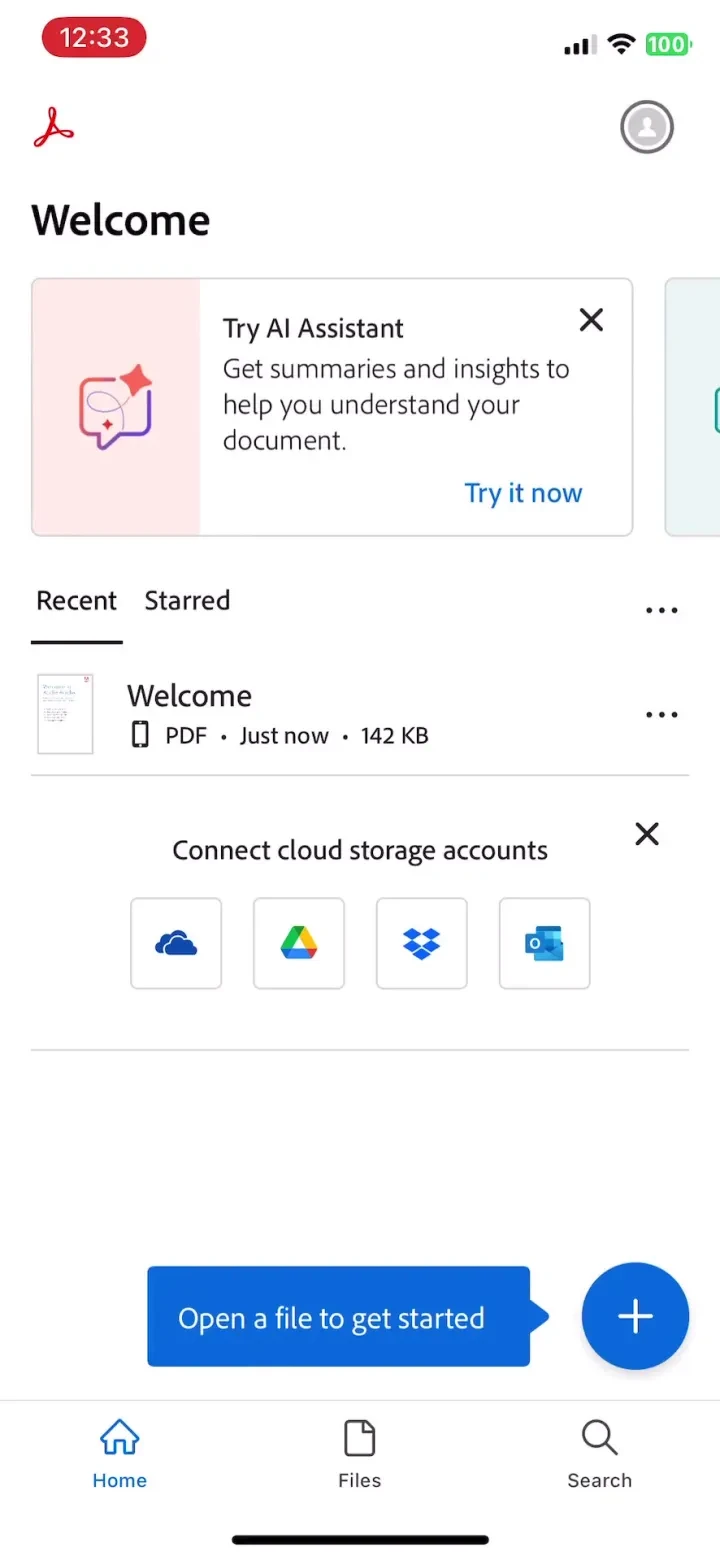Connect a Dropbox account
The width and height of the screenshot is (720, 1560).
422,943
